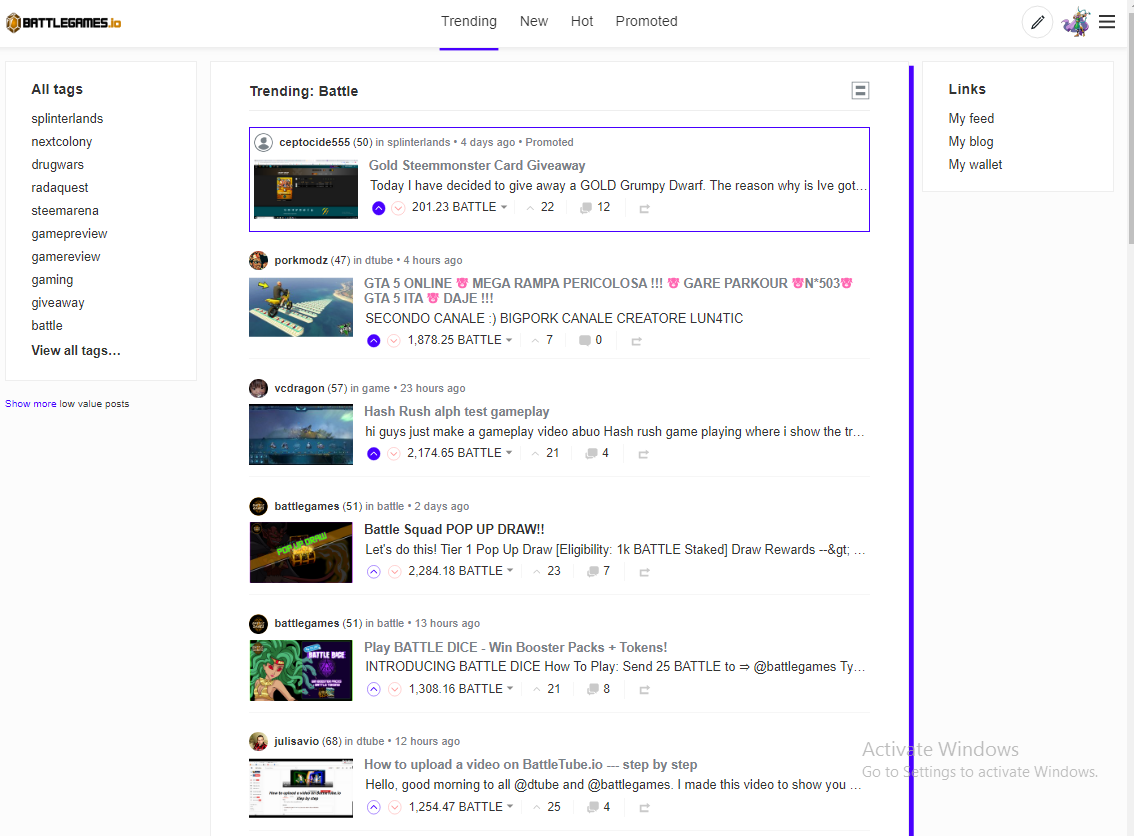Upvote the GTA 5 ONLINE post

point(373,341)
